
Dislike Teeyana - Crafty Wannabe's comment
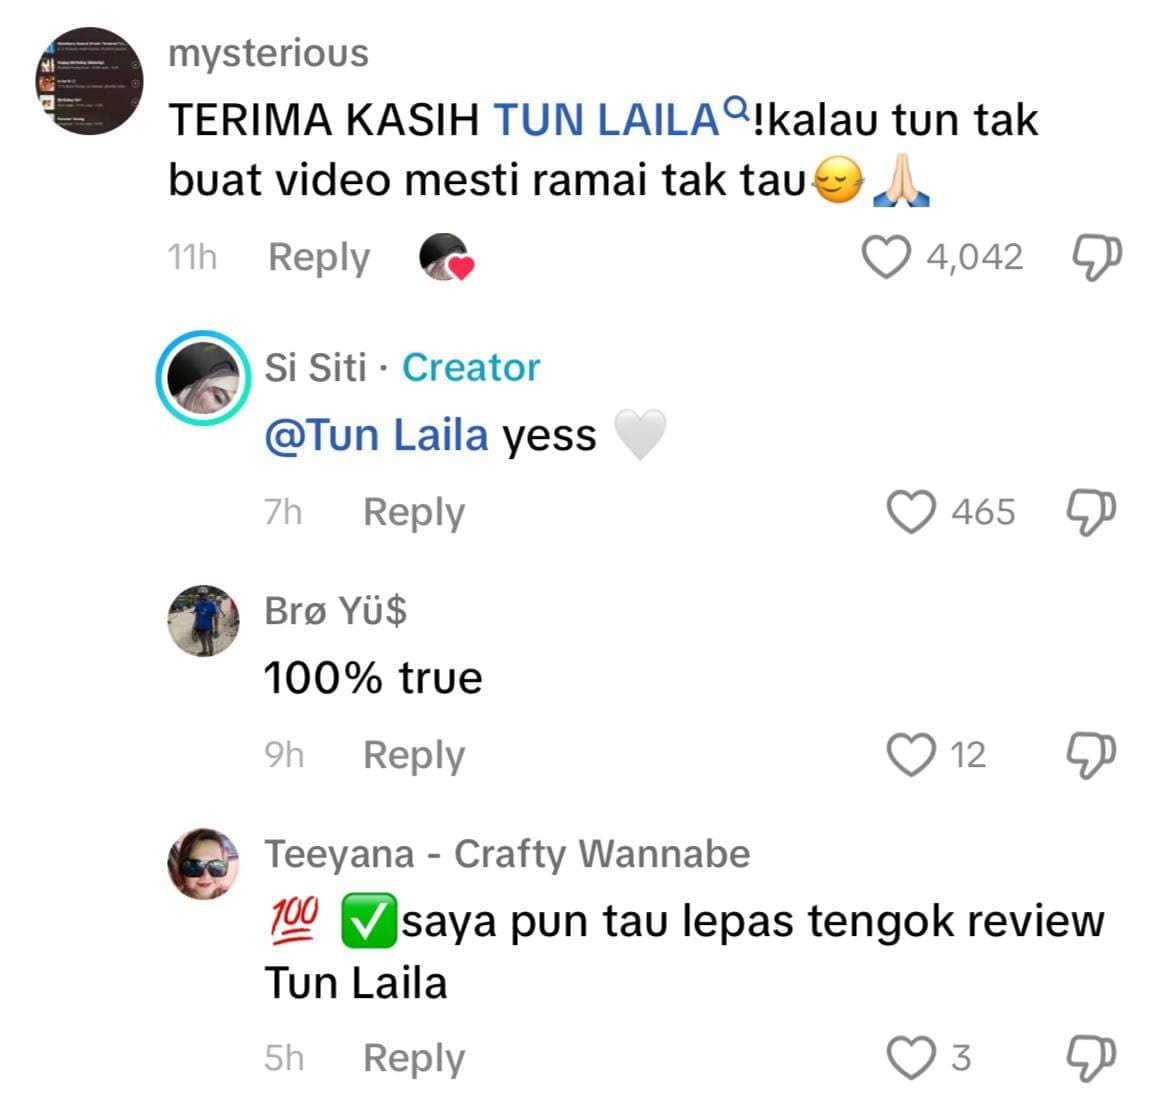(1091, 1058)
